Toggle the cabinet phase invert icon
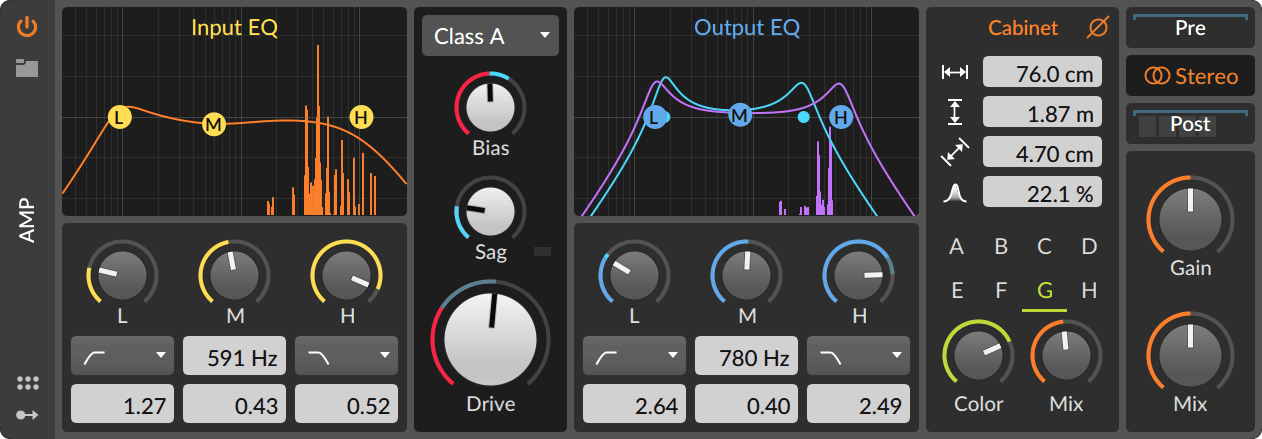The width and height of the screenshot is (1262, 439). pyautogui.click(x=1097, y=29)
